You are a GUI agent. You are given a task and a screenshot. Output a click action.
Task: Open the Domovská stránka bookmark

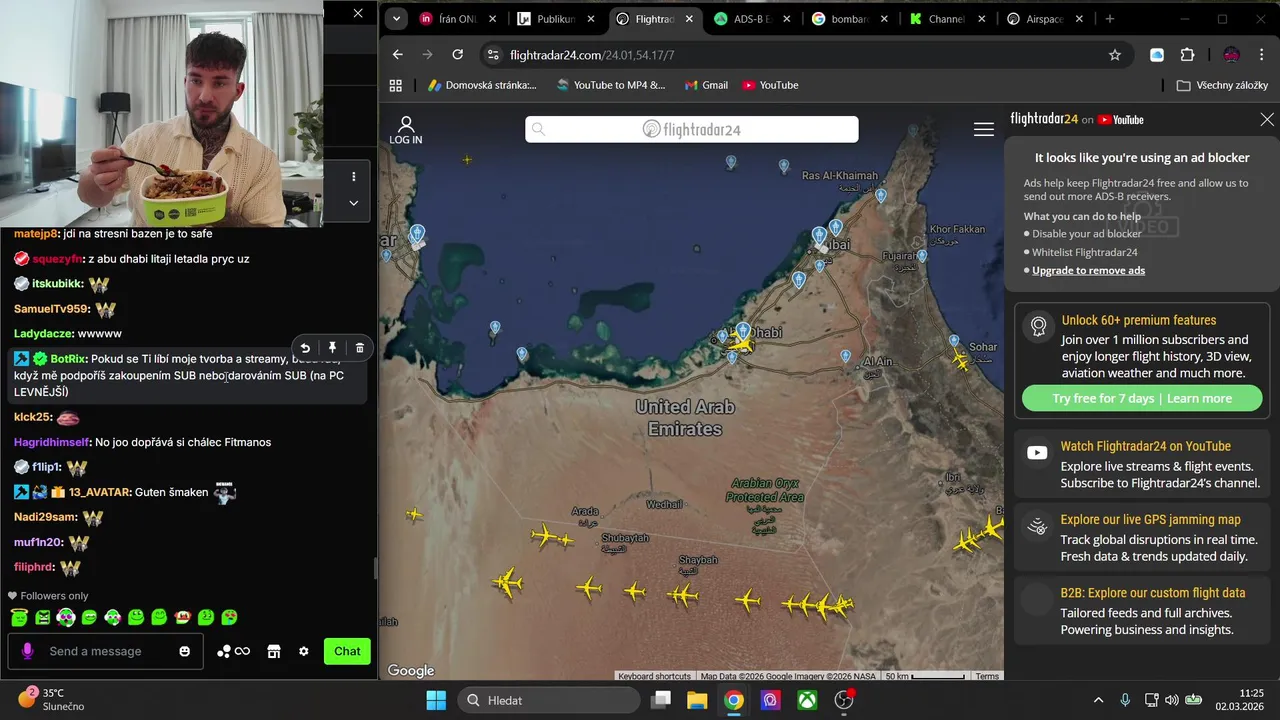coord(482,85)
